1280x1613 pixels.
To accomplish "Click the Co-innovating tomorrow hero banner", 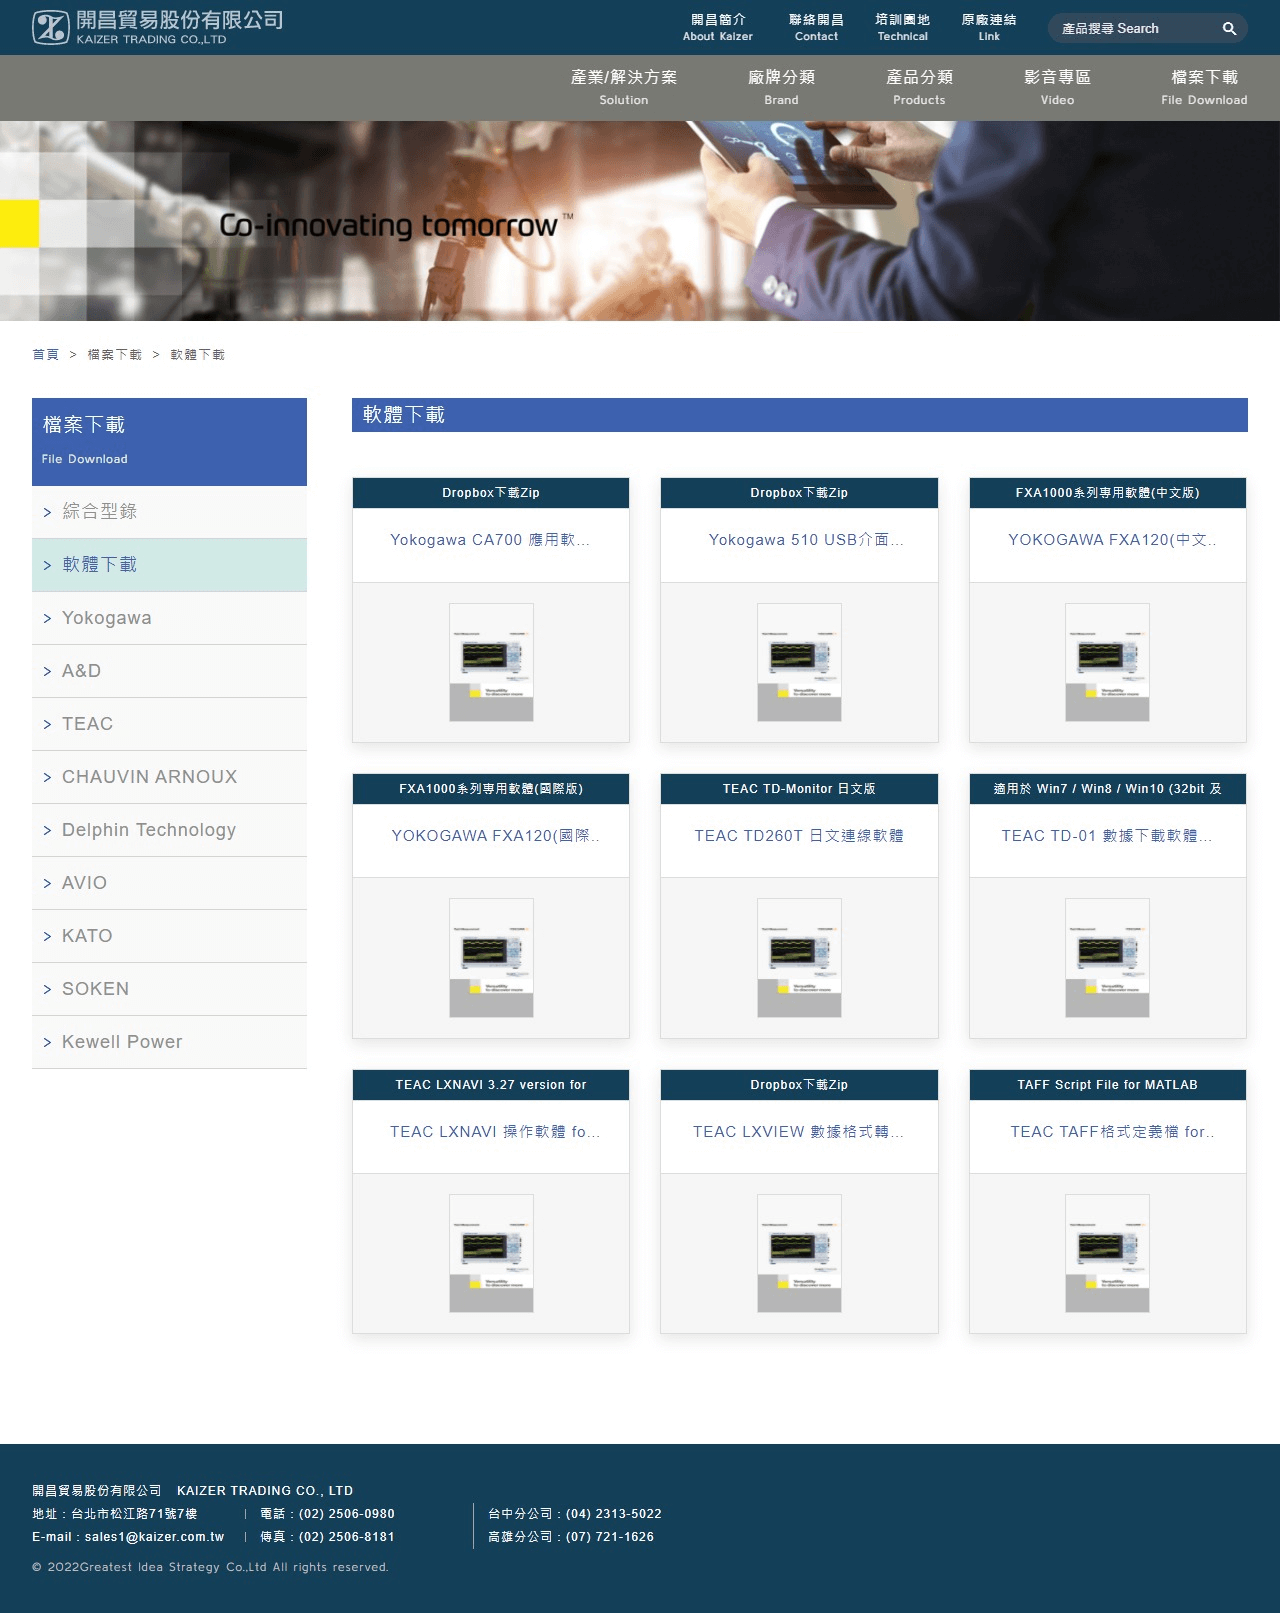I will click(640, 221).
